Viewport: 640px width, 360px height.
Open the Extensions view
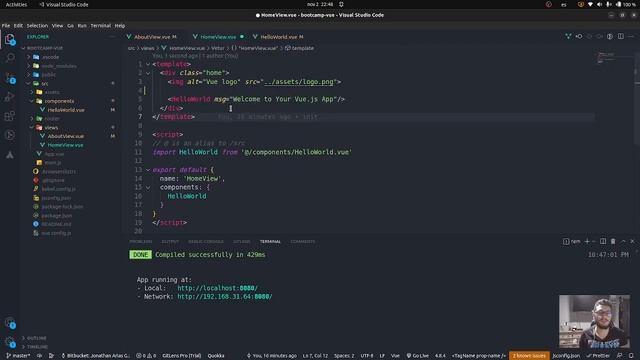(x=10, y=116)
